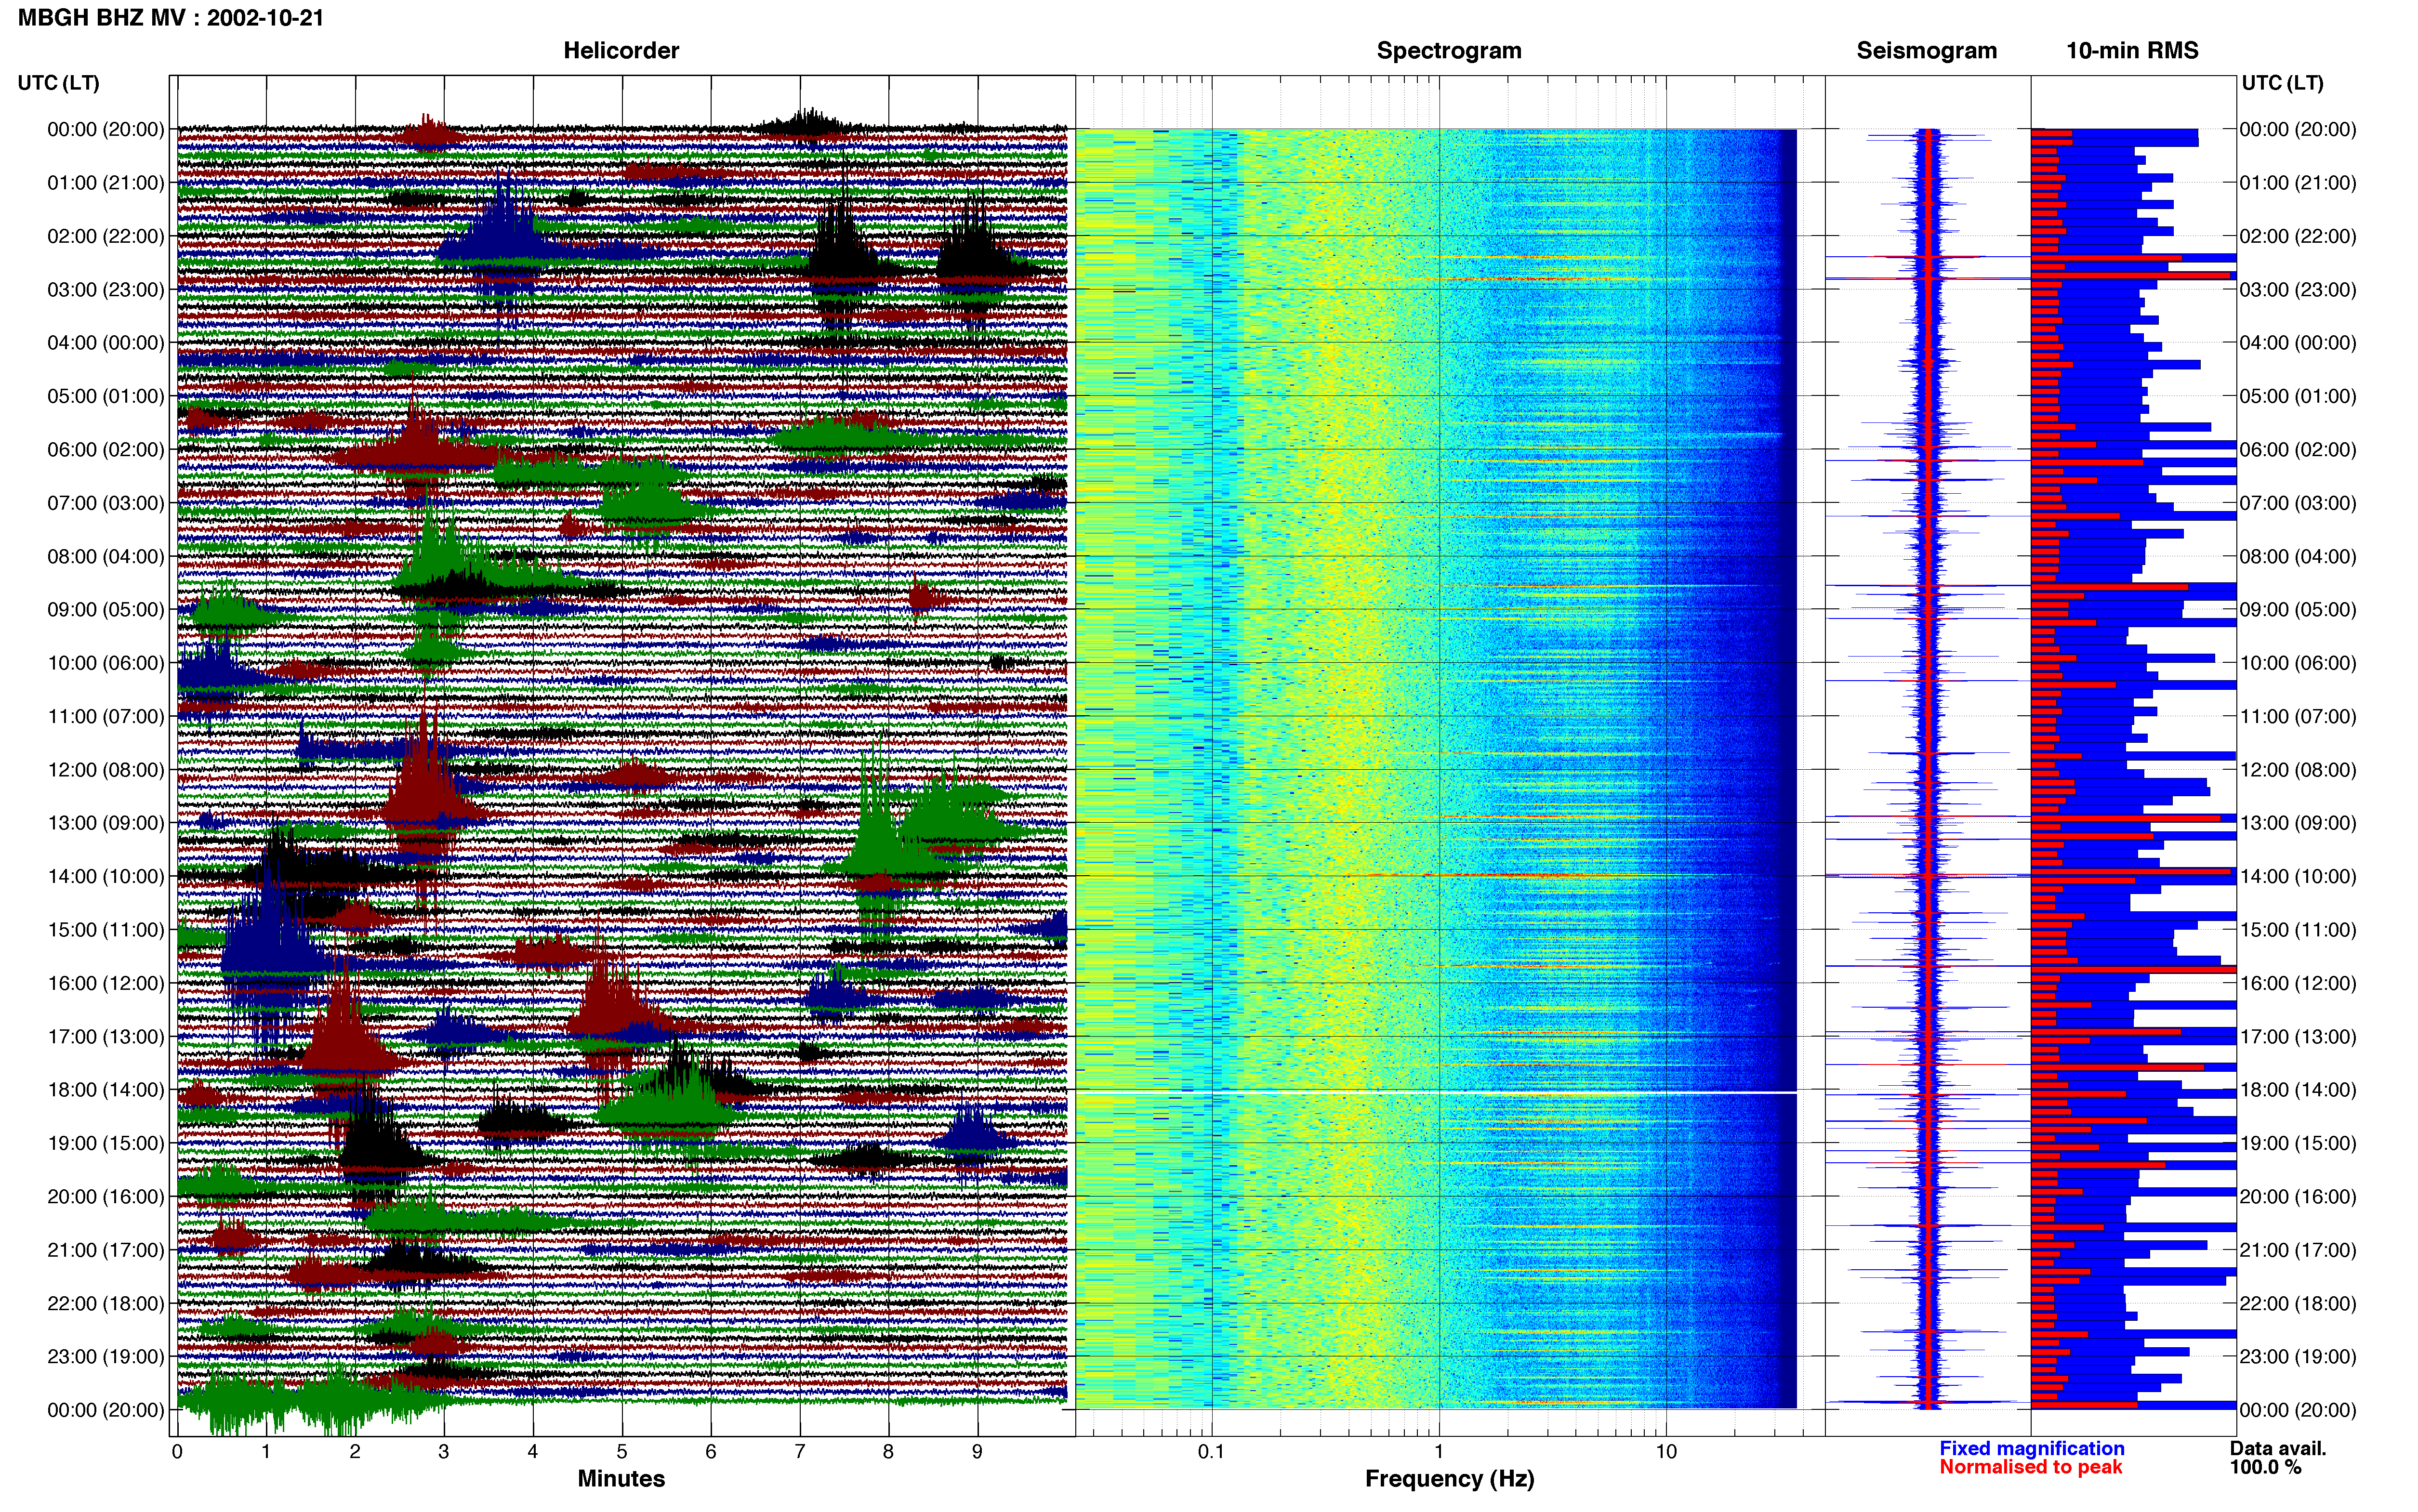Click left time label 19:00 (15:00)
This screenshot has height=1512, width=2418.
(x=106, y=1143)
